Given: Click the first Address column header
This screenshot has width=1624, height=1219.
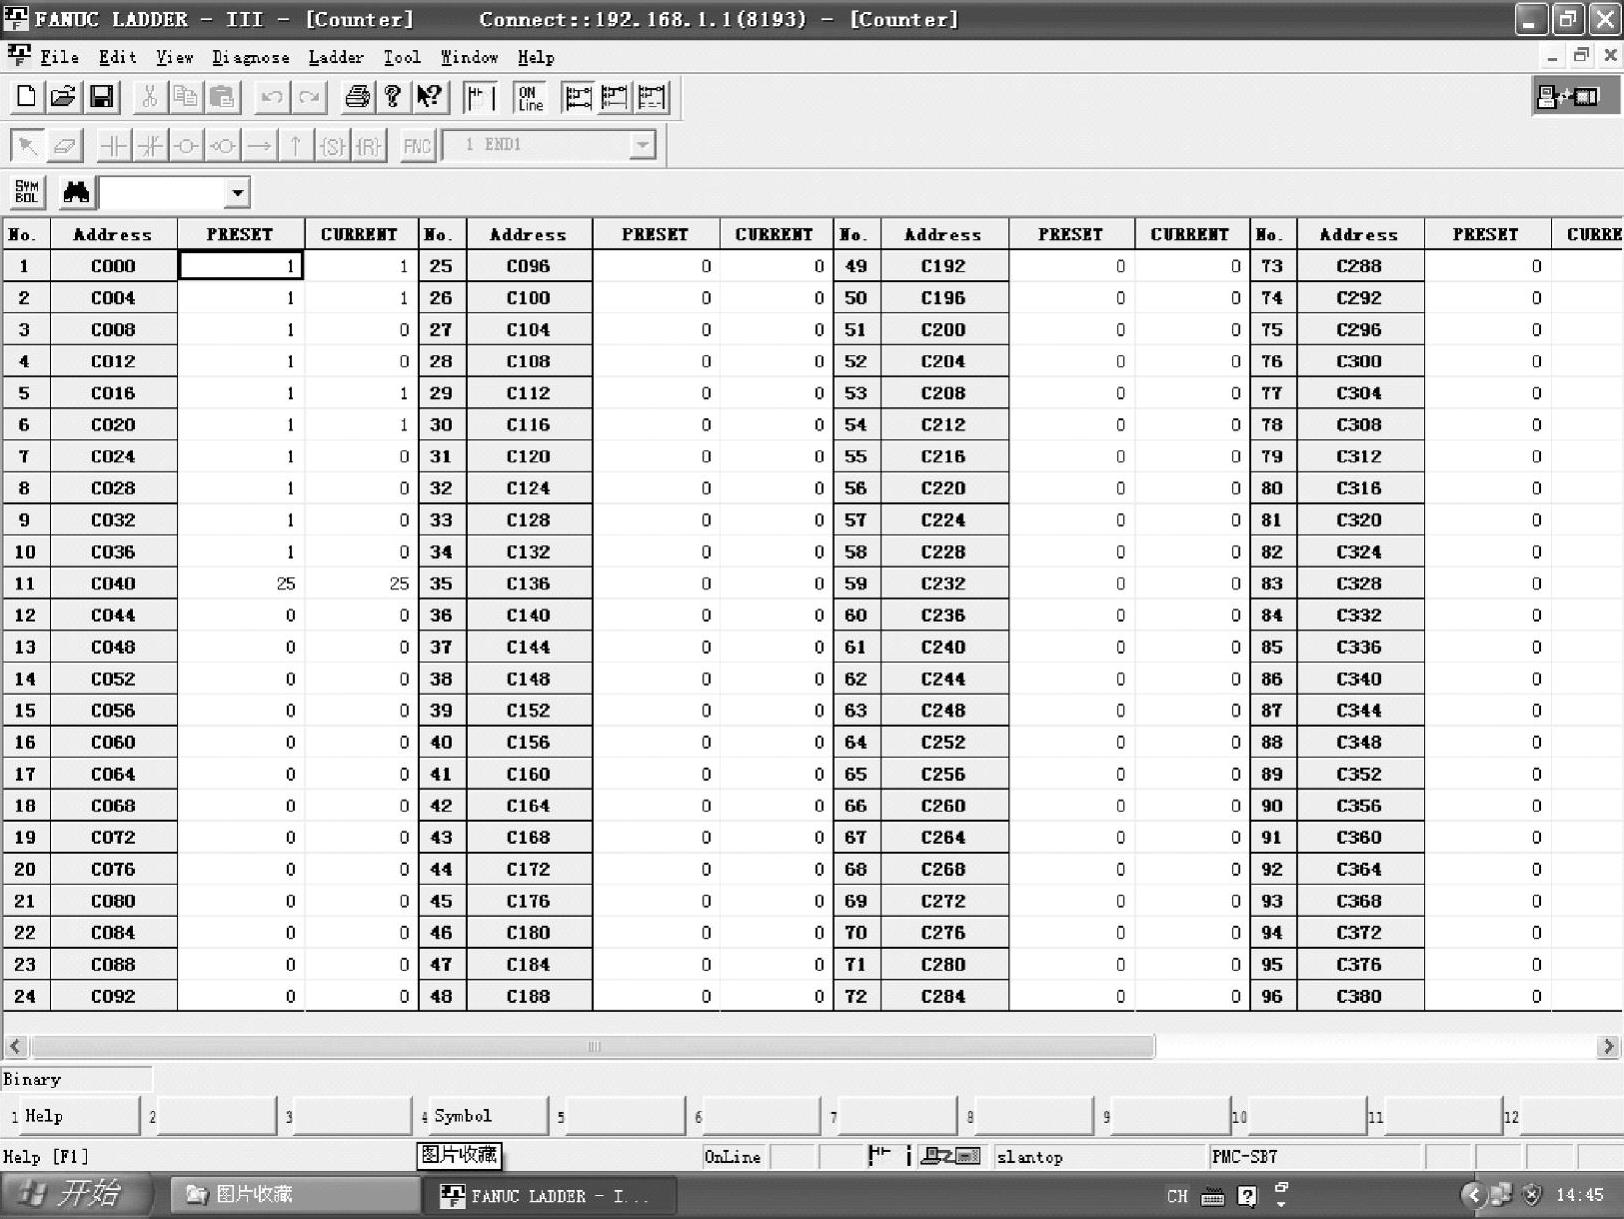Looking at the screenshot, I should point(113,235).
